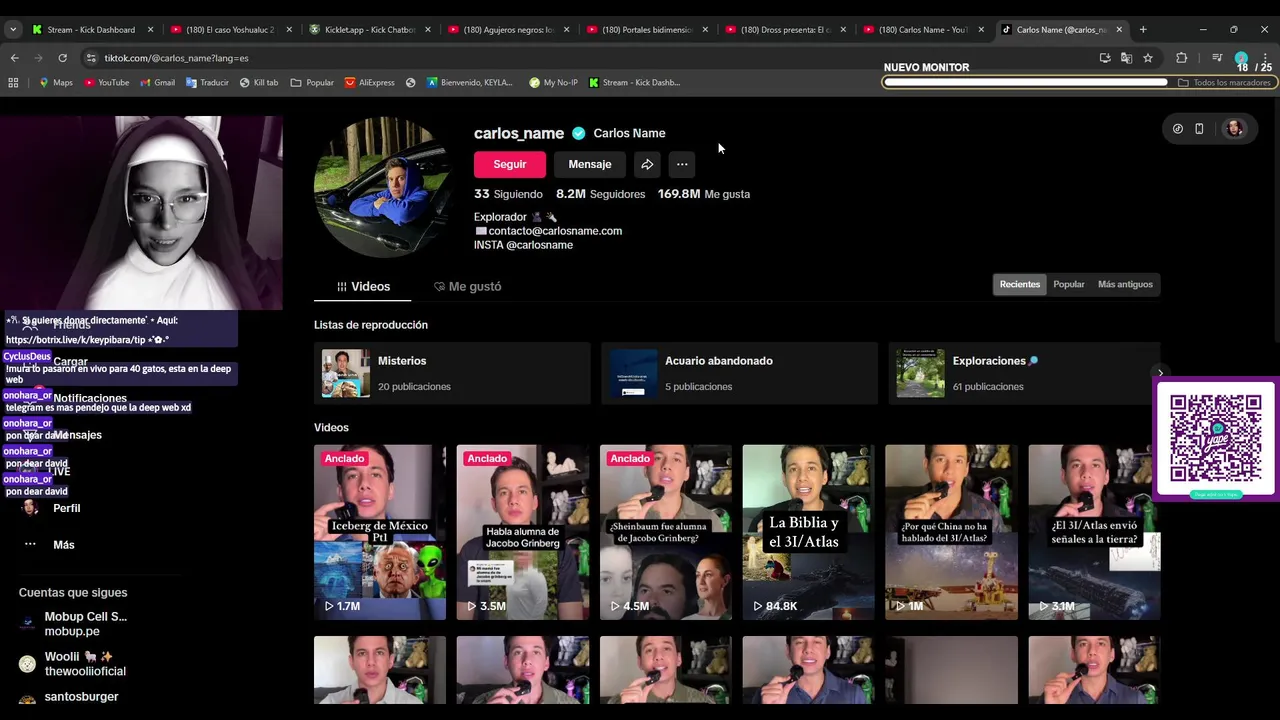The image size is (1280, 720).
Task: Open the browser extensions puzzle icon
Action: 1181,58
